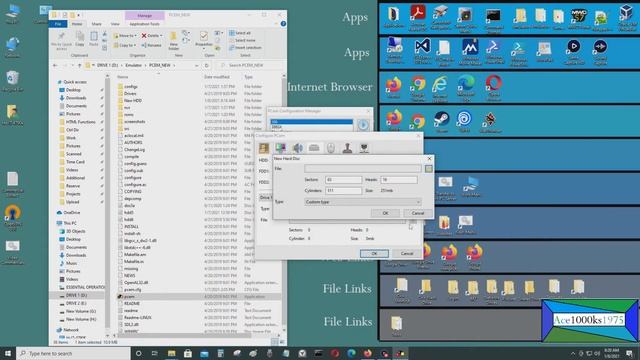
Task: Select the pcem application file row
Action: [199, 297]
